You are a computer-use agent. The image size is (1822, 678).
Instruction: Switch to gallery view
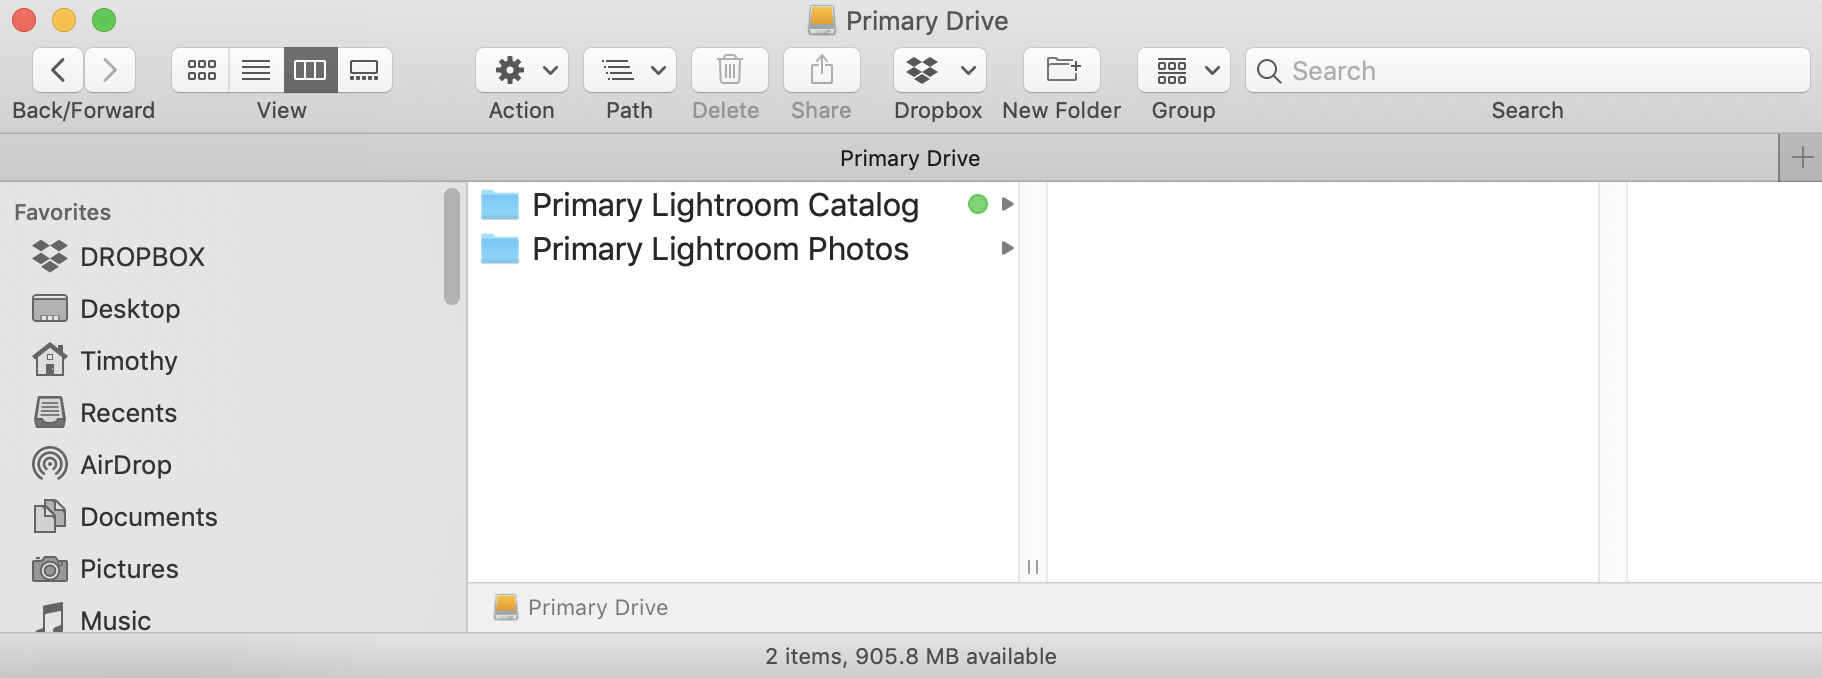point(364,70)
